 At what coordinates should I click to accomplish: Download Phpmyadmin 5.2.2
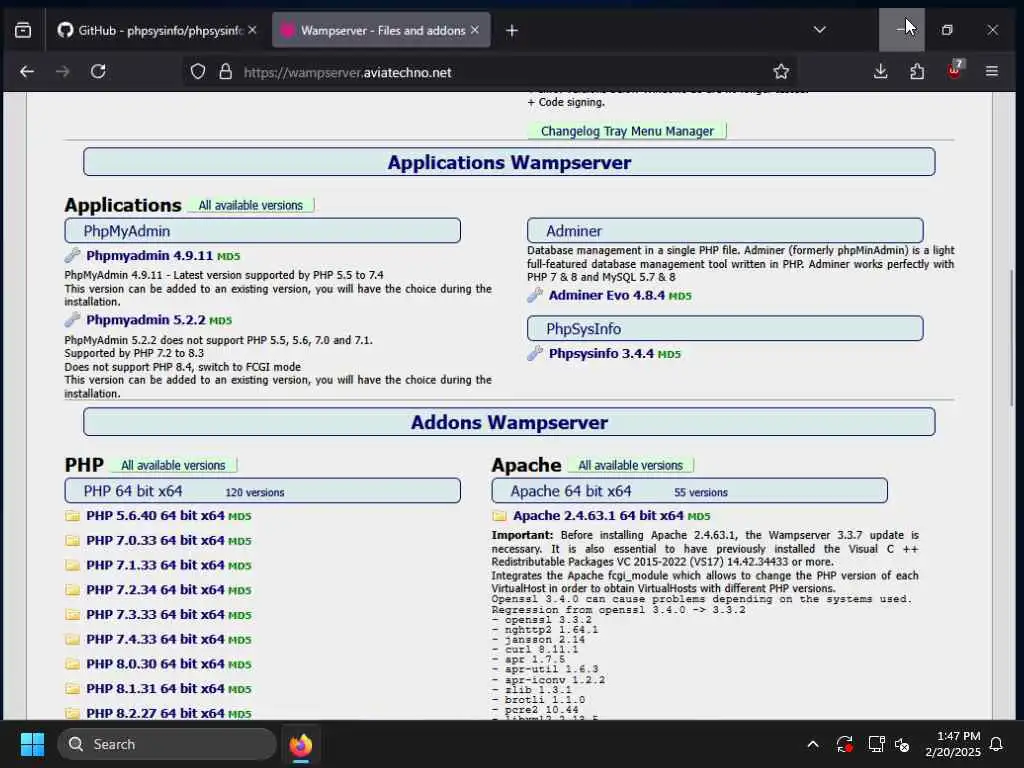[x=146, y=320]
